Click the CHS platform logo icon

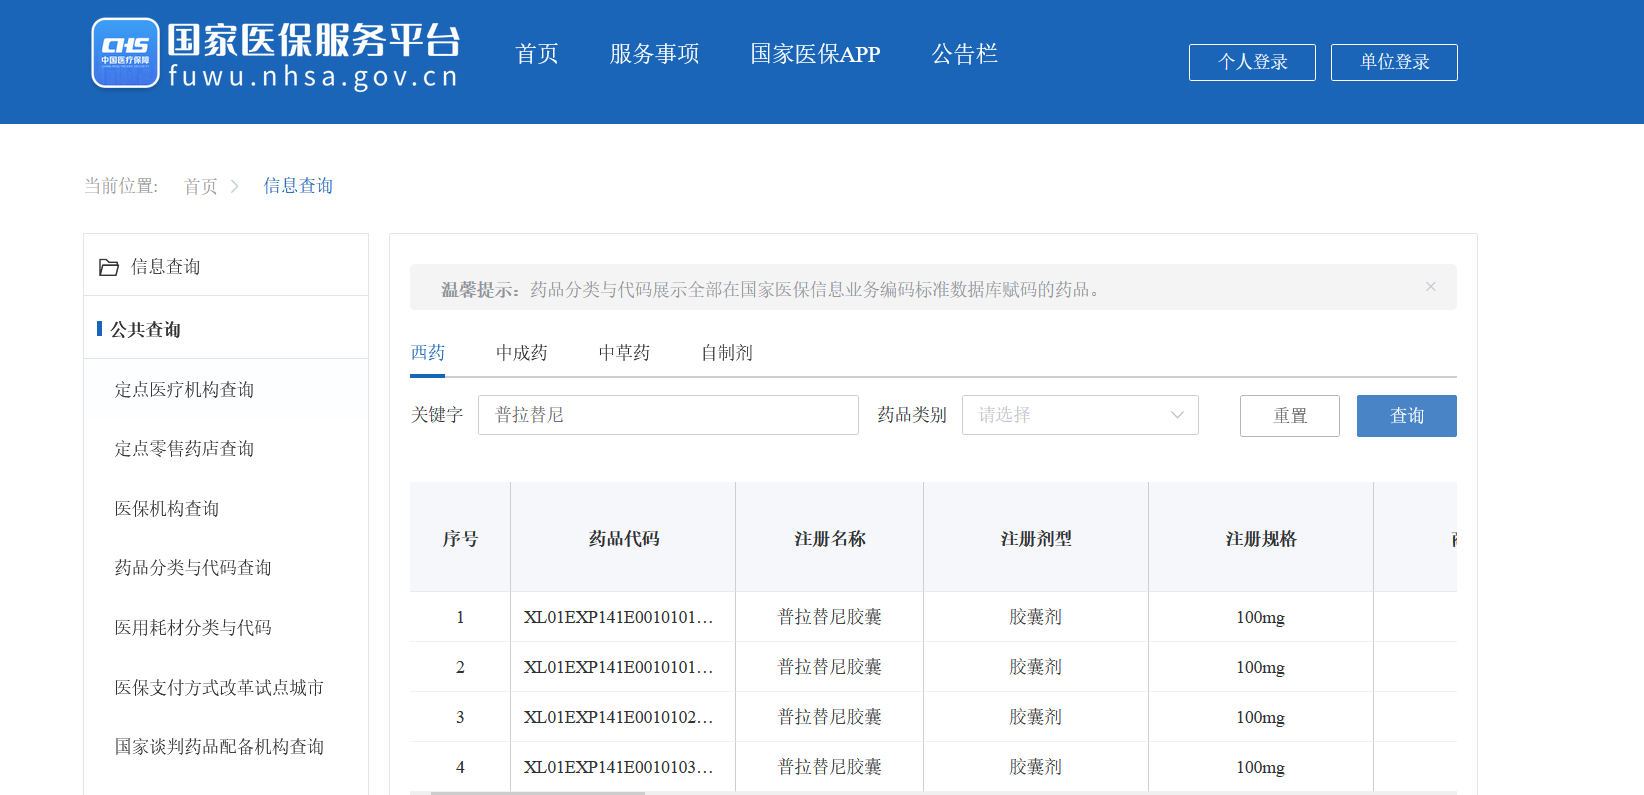(125, 53)
